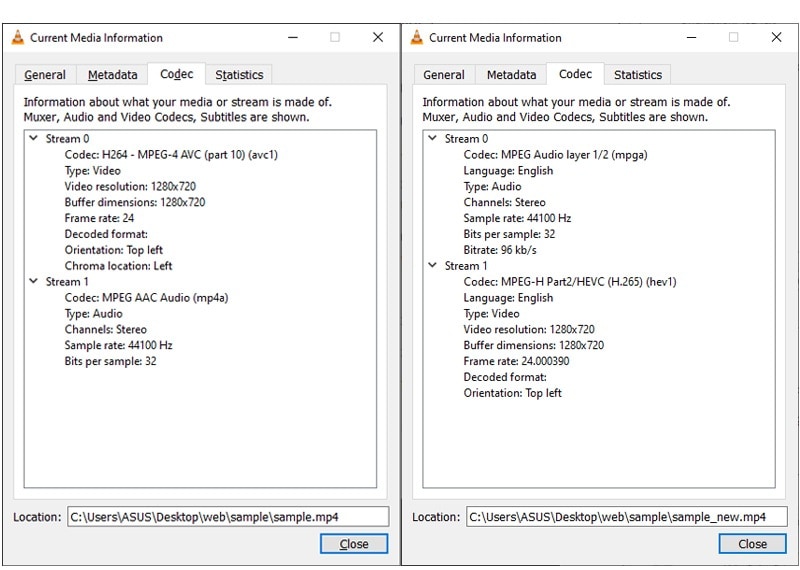The width and height of the screenshot is (800, 570).
Task: Click Close button in sample_new.mp4 window
Action: (753, 544)
